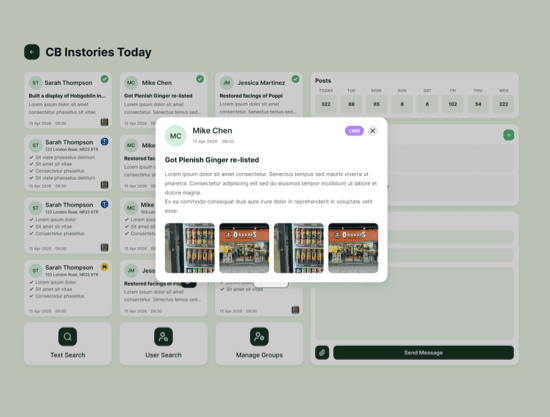The height and width of the screenshot is (417, 550).
Task: Click yellow badge on bottom Sarah Thompson card
Action: coord(105,267)
